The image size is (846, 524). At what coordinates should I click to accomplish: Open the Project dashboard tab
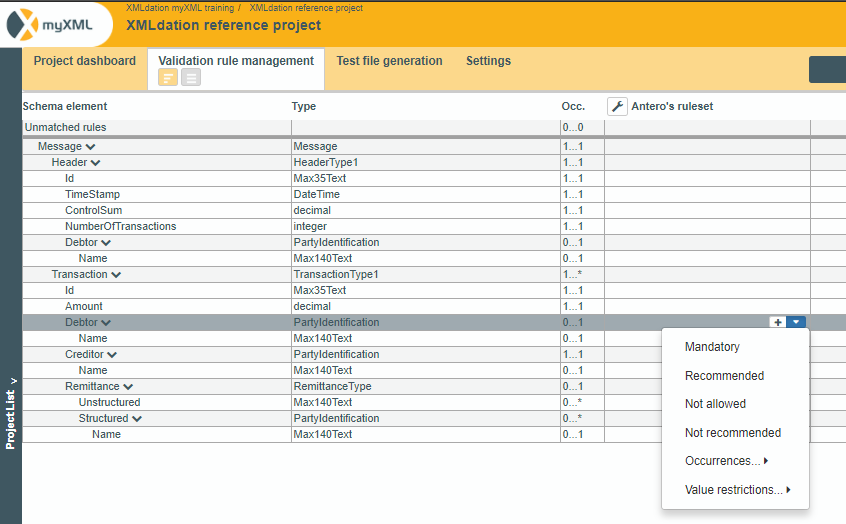click(85, 61)
